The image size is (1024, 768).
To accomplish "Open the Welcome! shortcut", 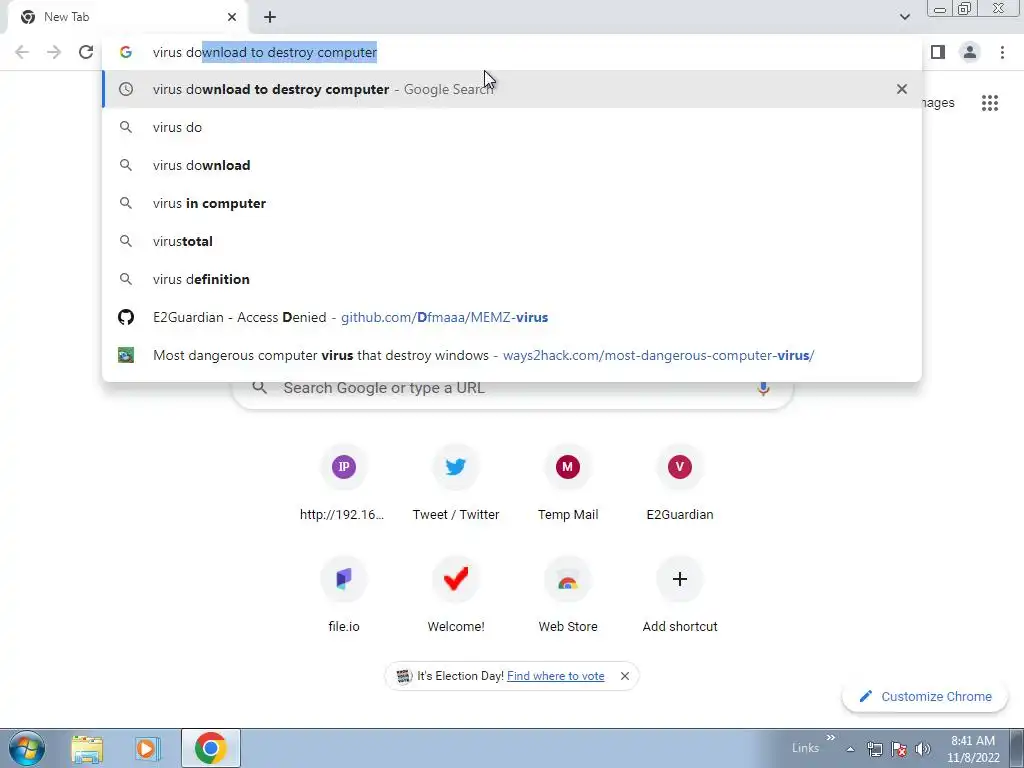I will [456, 596].
